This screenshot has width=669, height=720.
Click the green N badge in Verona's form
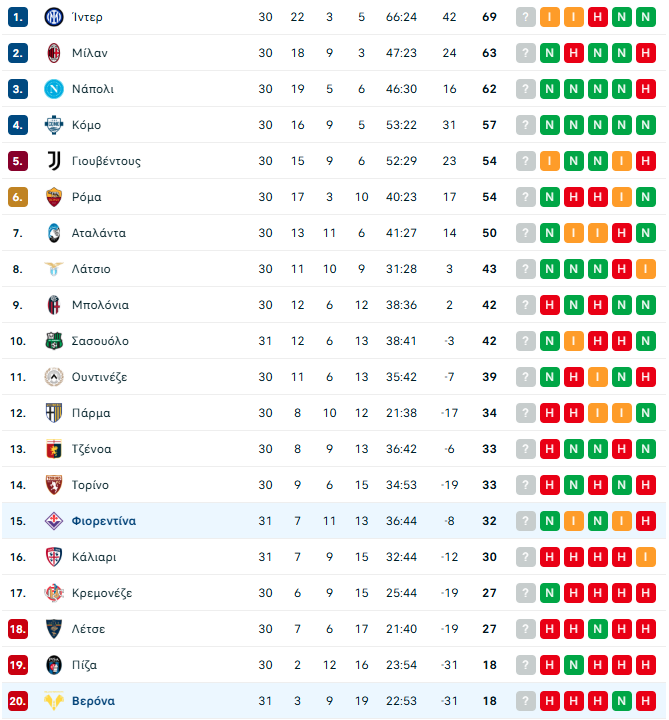point(622,701)
